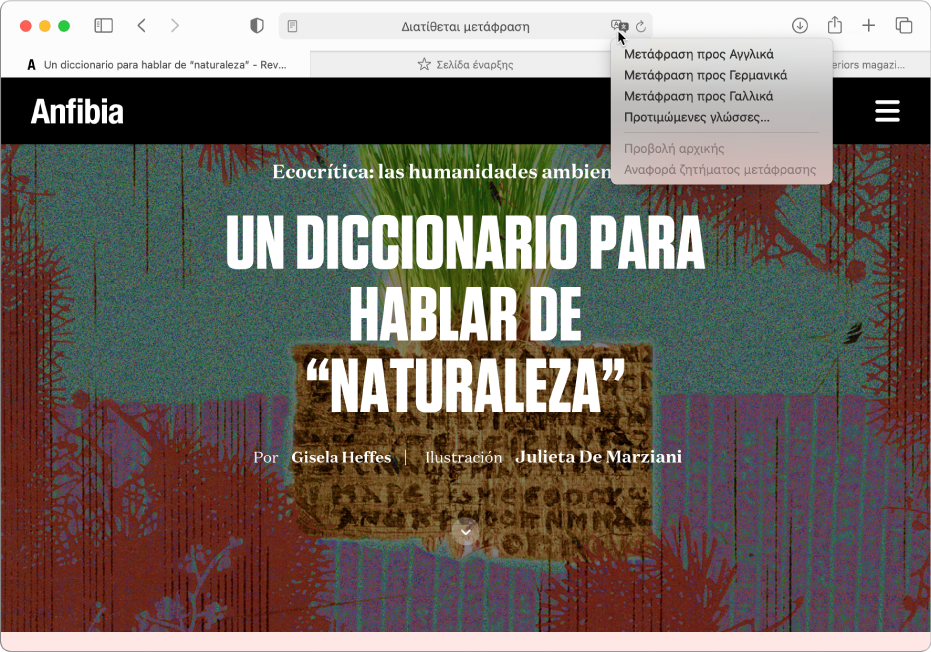Switch to the Un diccionario para hablar tab

click(156, 65)
